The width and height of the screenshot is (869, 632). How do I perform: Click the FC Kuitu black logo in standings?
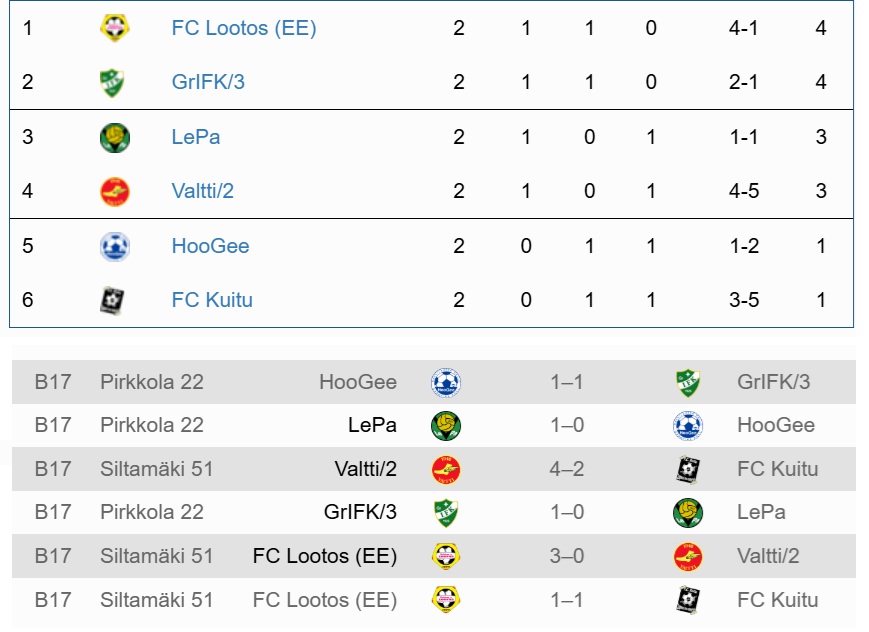(x=113, y=300)
